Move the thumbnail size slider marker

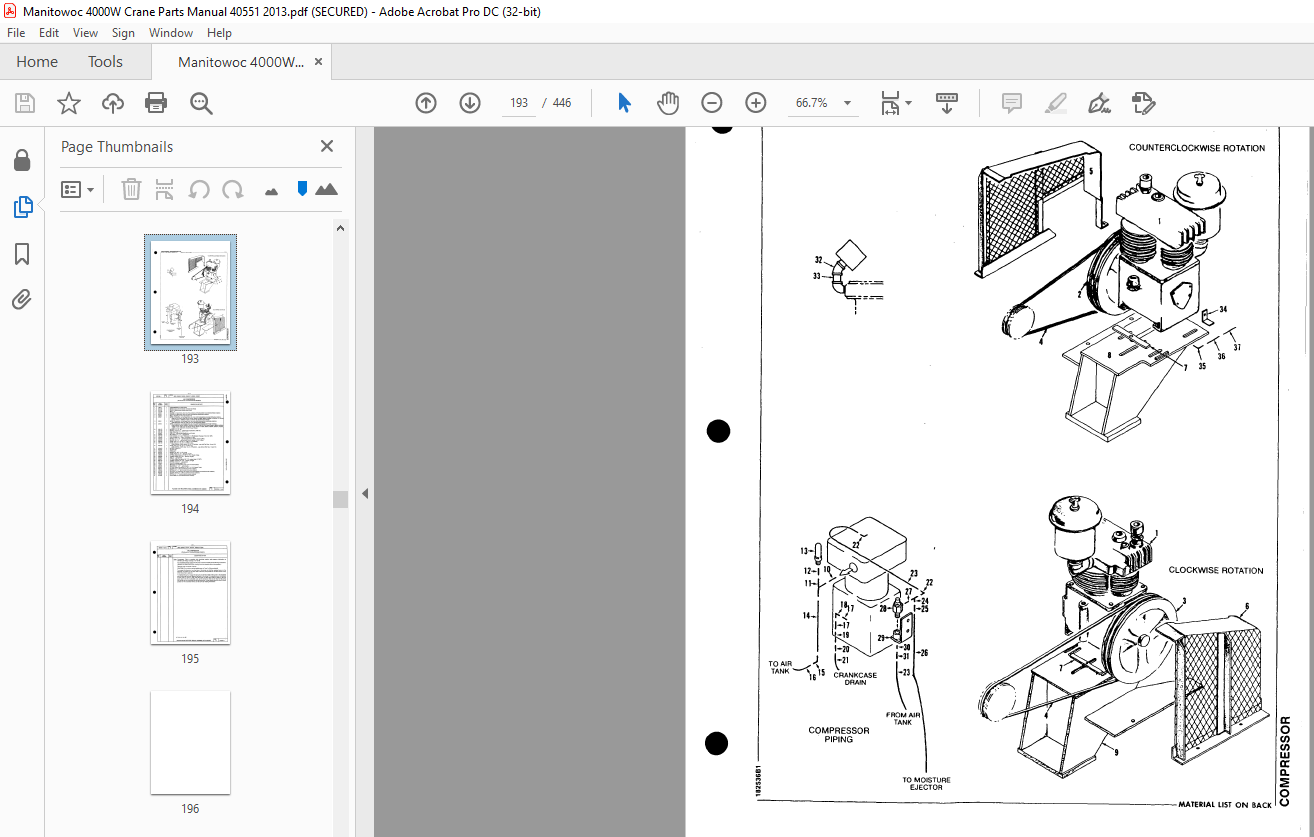pyautogui.click(x=302, y=189)
